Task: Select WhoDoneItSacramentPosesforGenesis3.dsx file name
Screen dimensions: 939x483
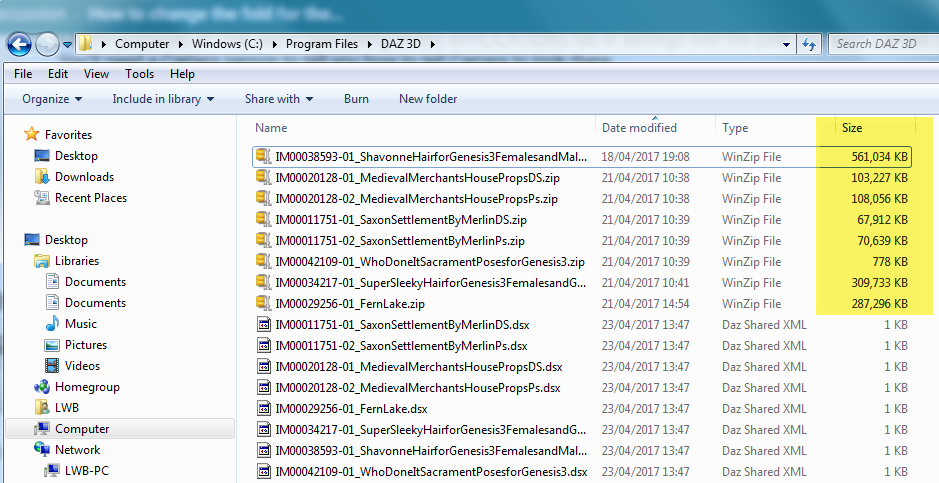Action: 431,472
